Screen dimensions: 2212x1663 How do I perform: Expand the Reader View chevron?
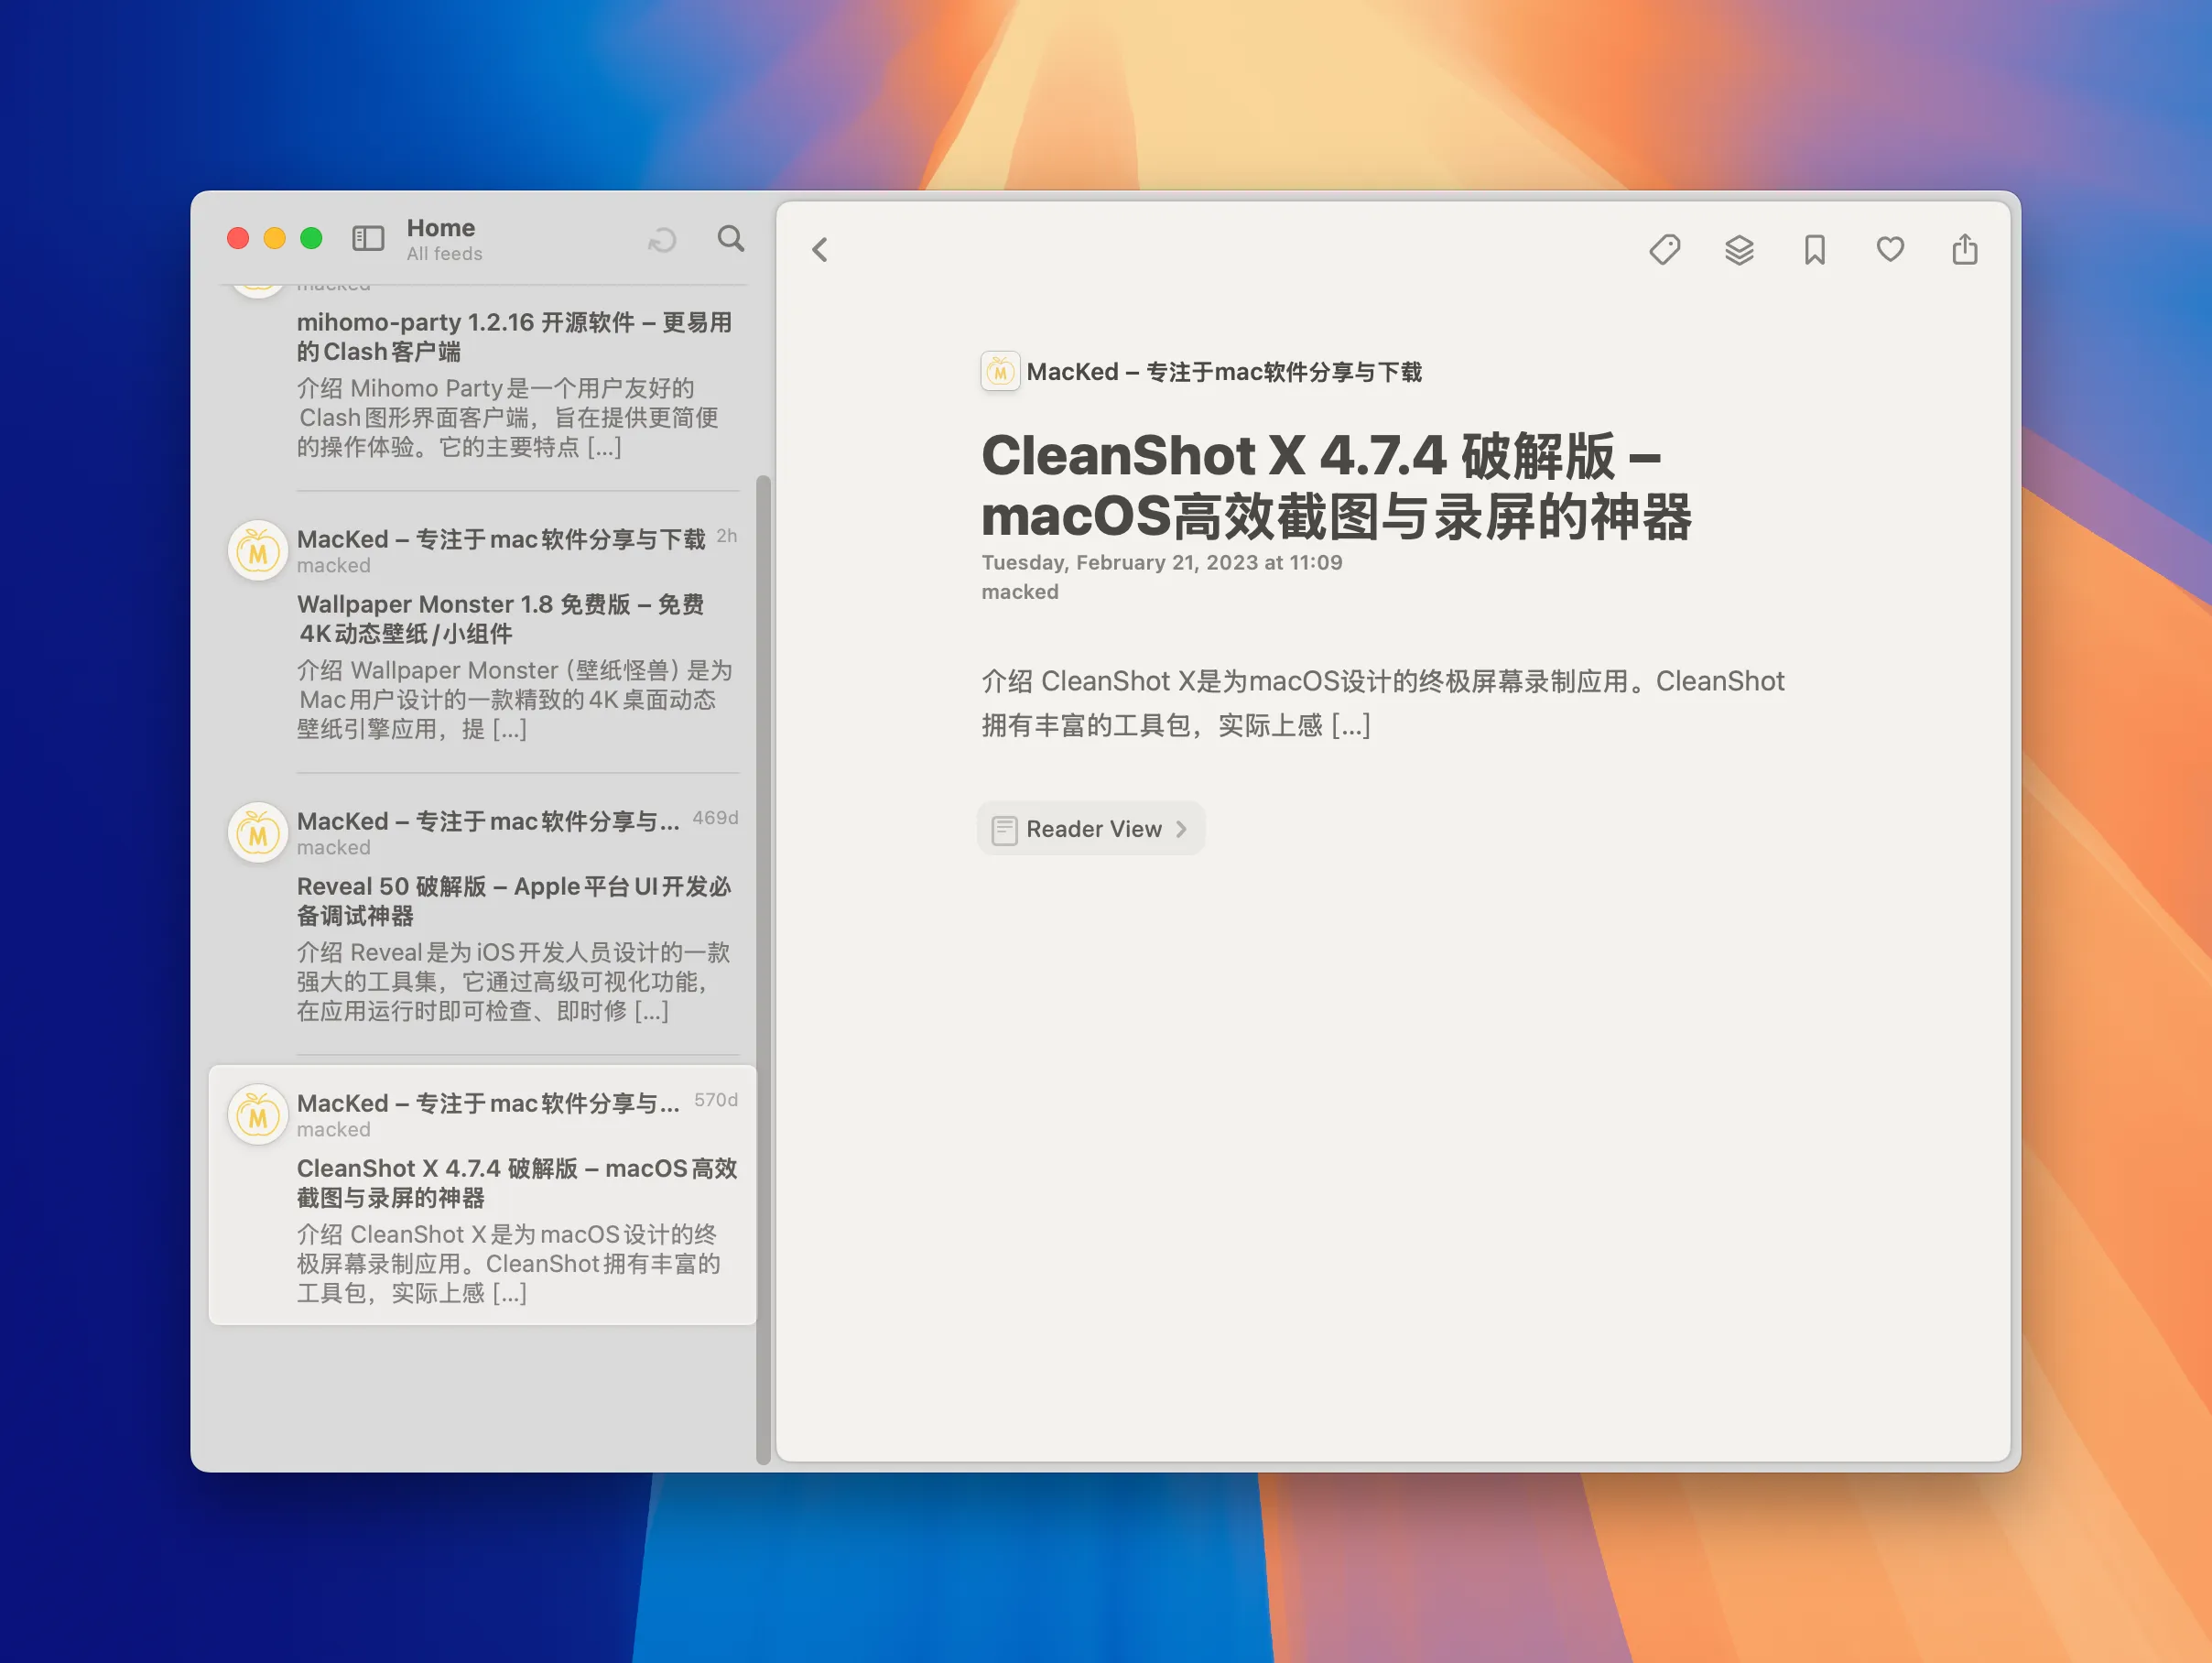(x=1181, y=829)
